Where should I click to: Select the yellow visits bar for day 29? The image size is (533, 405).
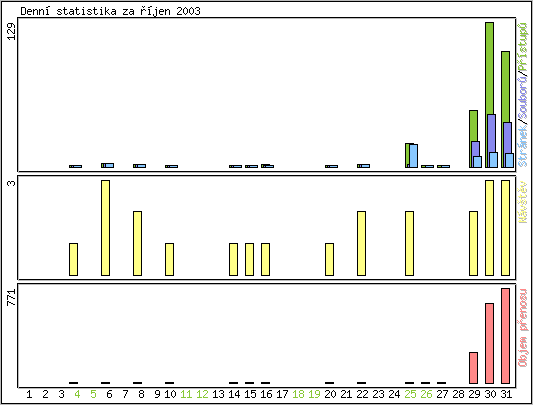point(474,243)
